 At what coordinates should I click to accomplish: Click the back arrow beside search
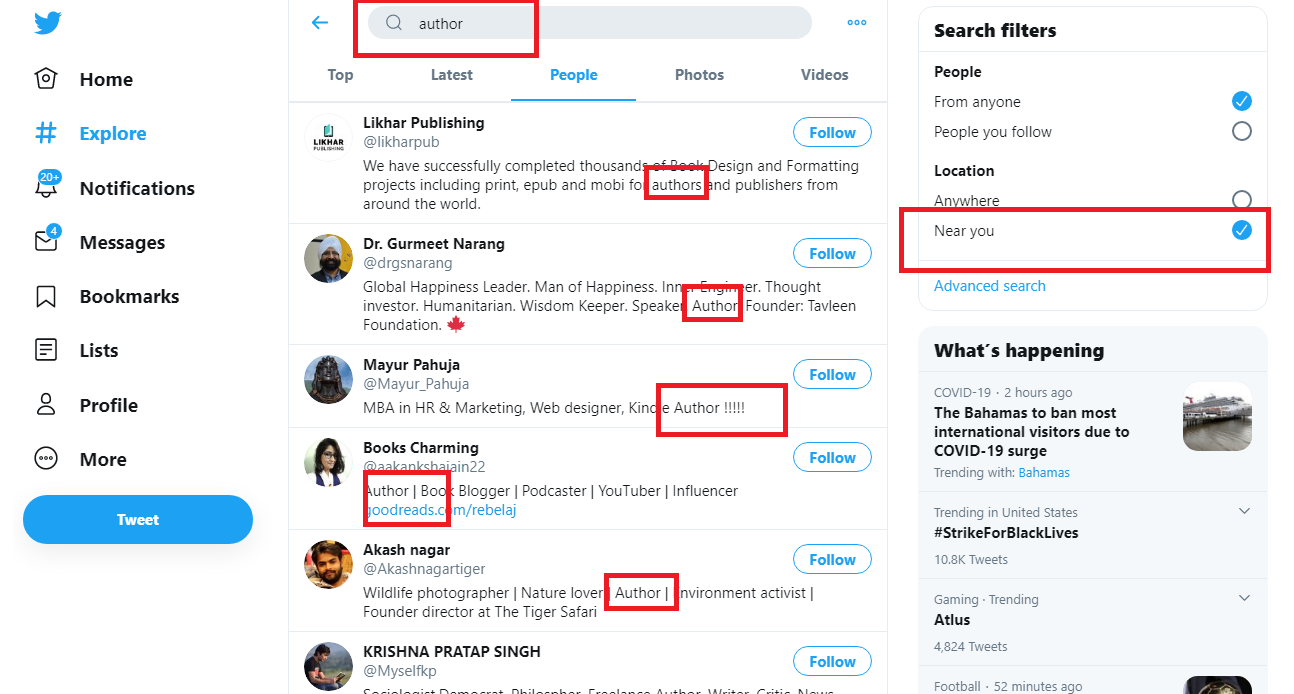click(x=320, y=23)
